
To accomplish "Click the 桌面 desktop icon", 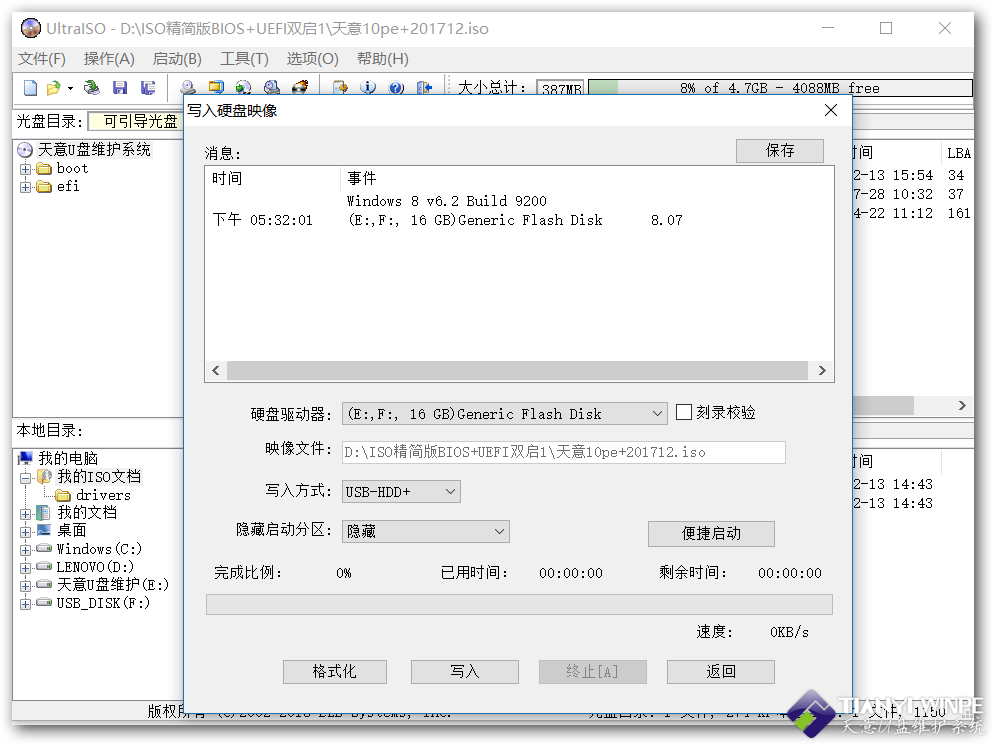I will [x=44, y=530].
